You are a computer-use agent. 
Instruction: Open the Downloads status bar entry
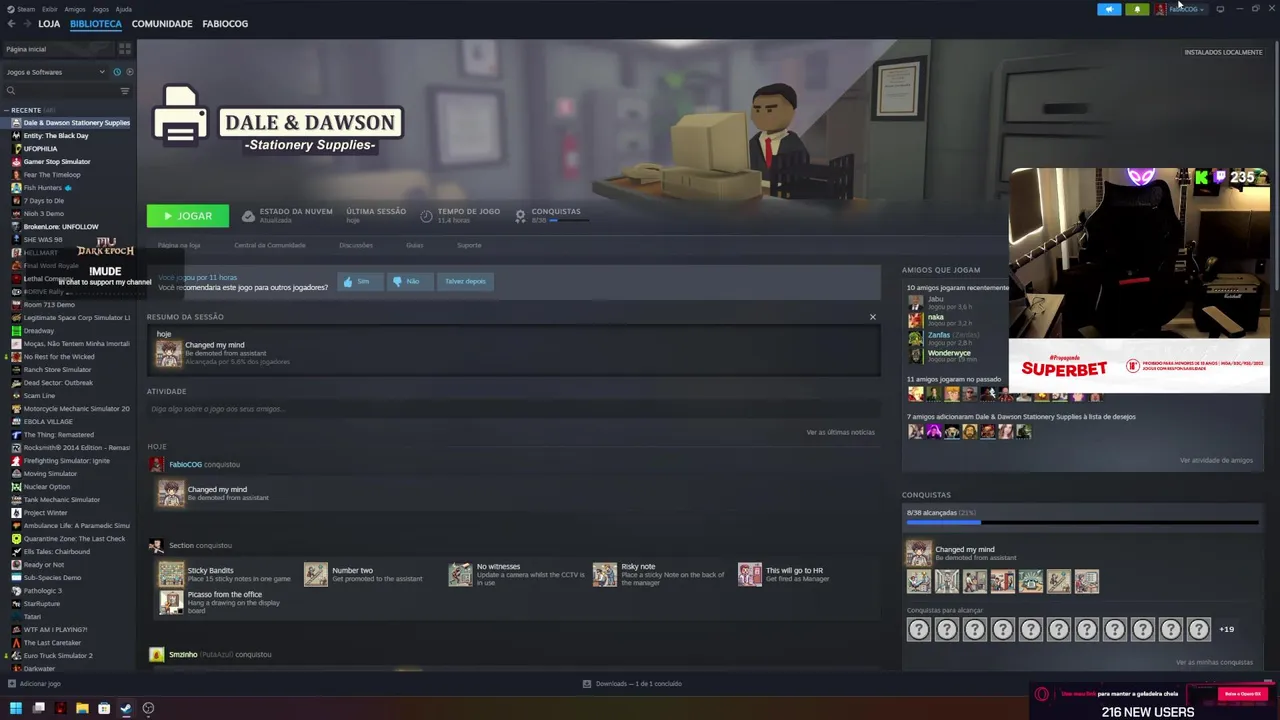(632, 684)
